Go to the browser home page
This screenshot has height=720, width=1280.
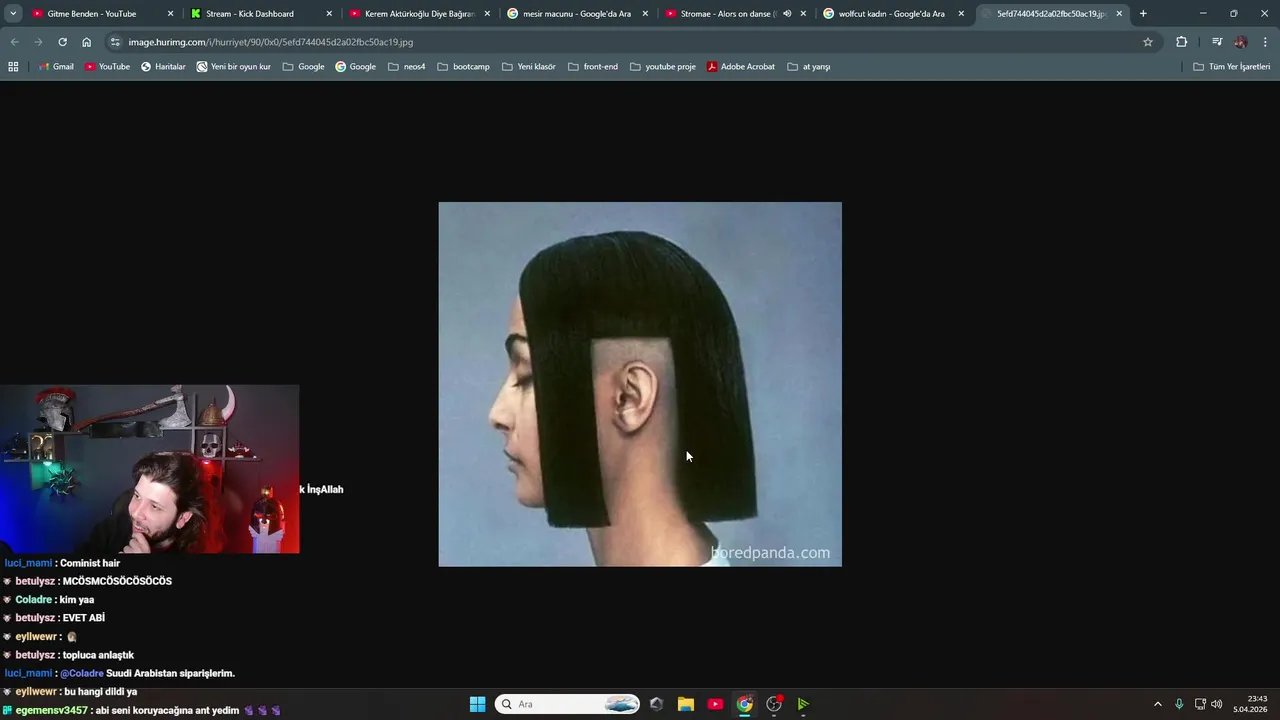[86, 42]
